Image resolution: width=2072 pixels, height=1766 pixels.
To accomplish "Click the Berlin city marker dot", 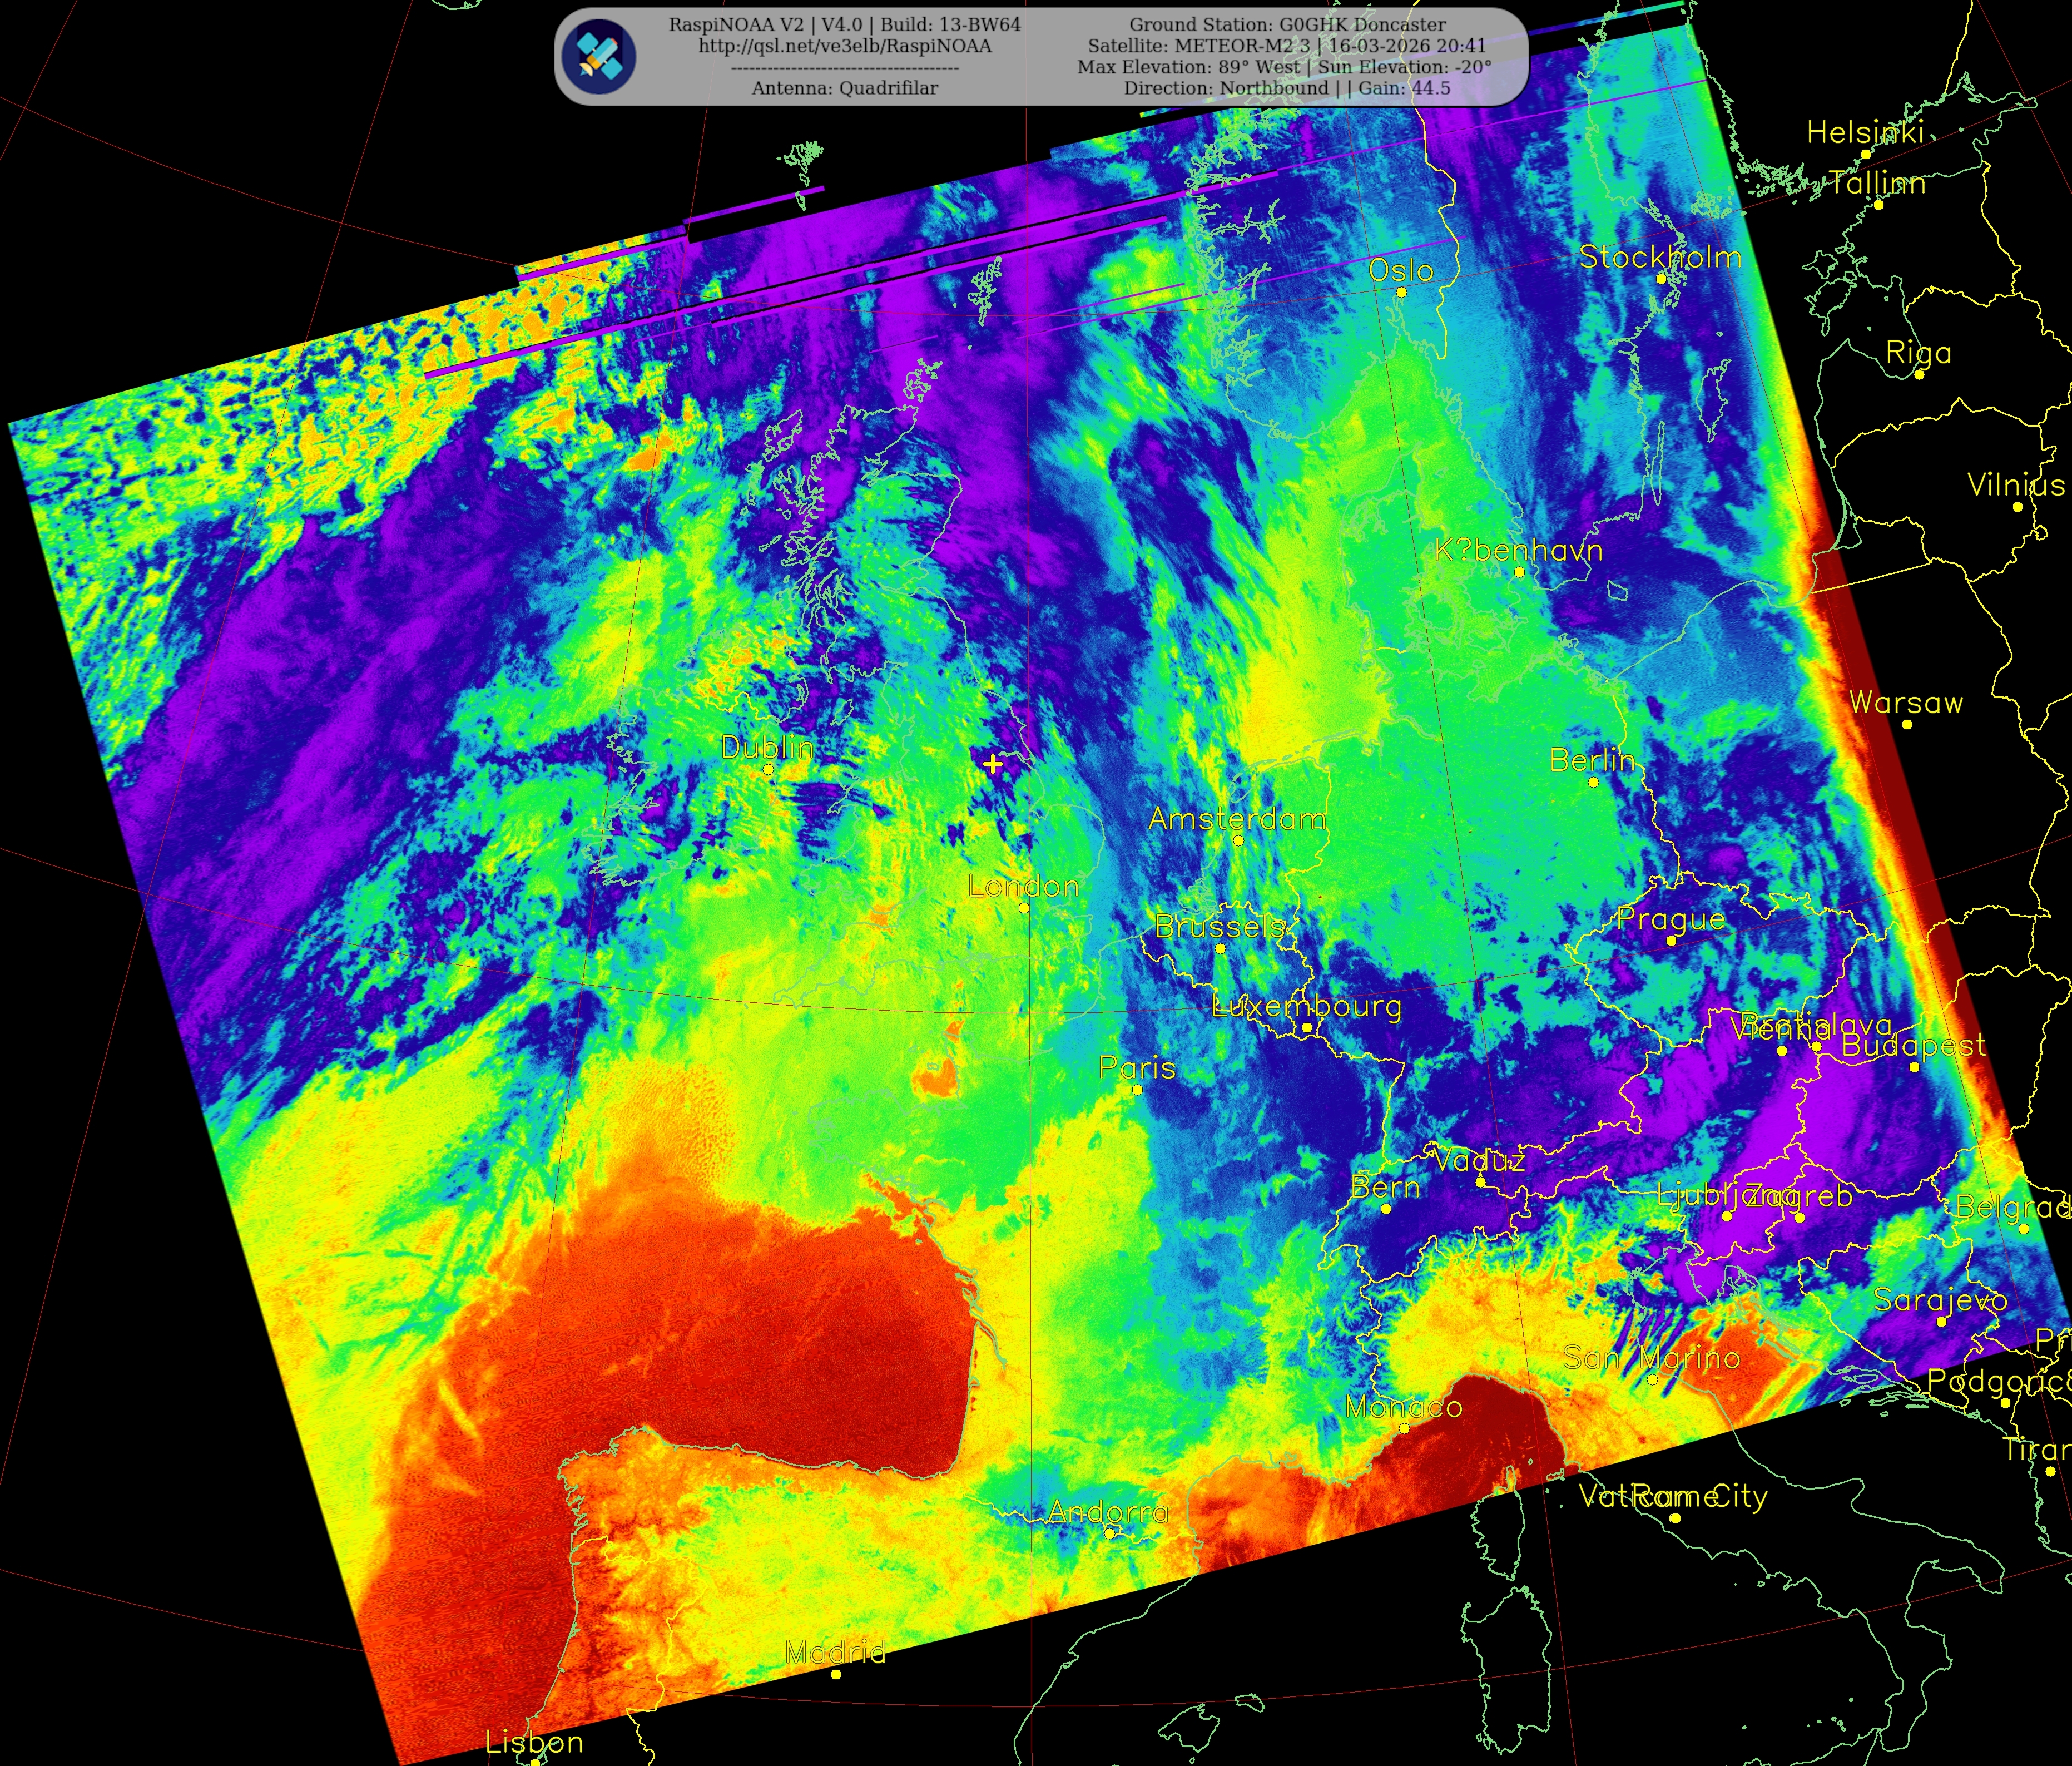I will coord(1593,782).
